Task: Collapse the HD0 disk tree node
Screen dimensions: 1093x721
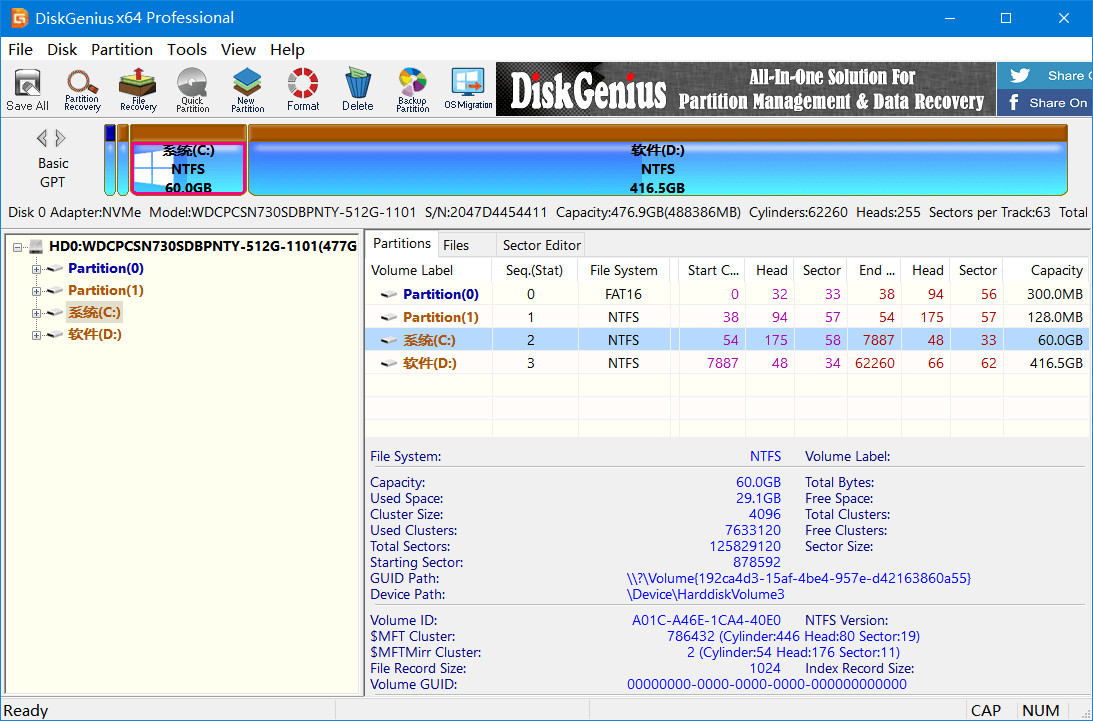Action: tap(19, 246)
